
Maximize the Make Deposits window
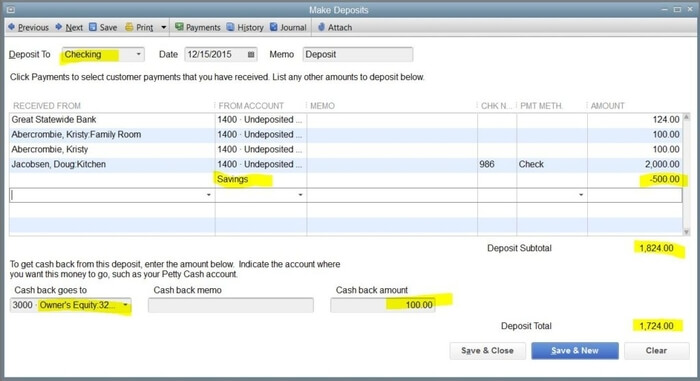point(677,9)
